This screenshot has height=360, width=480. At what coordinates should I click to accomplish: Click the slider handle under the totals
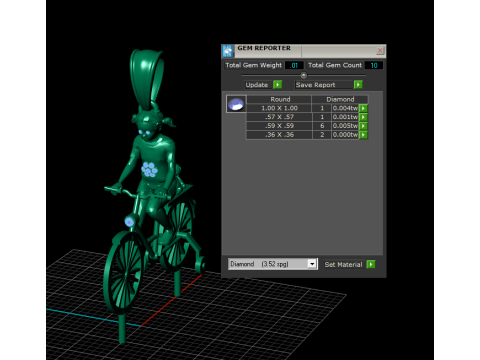pyautogui.click(x=303, y=75)
